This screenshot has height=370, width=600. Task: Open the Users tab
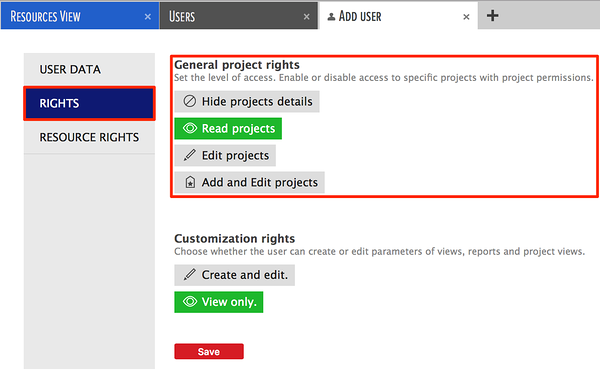click(238, 16)
